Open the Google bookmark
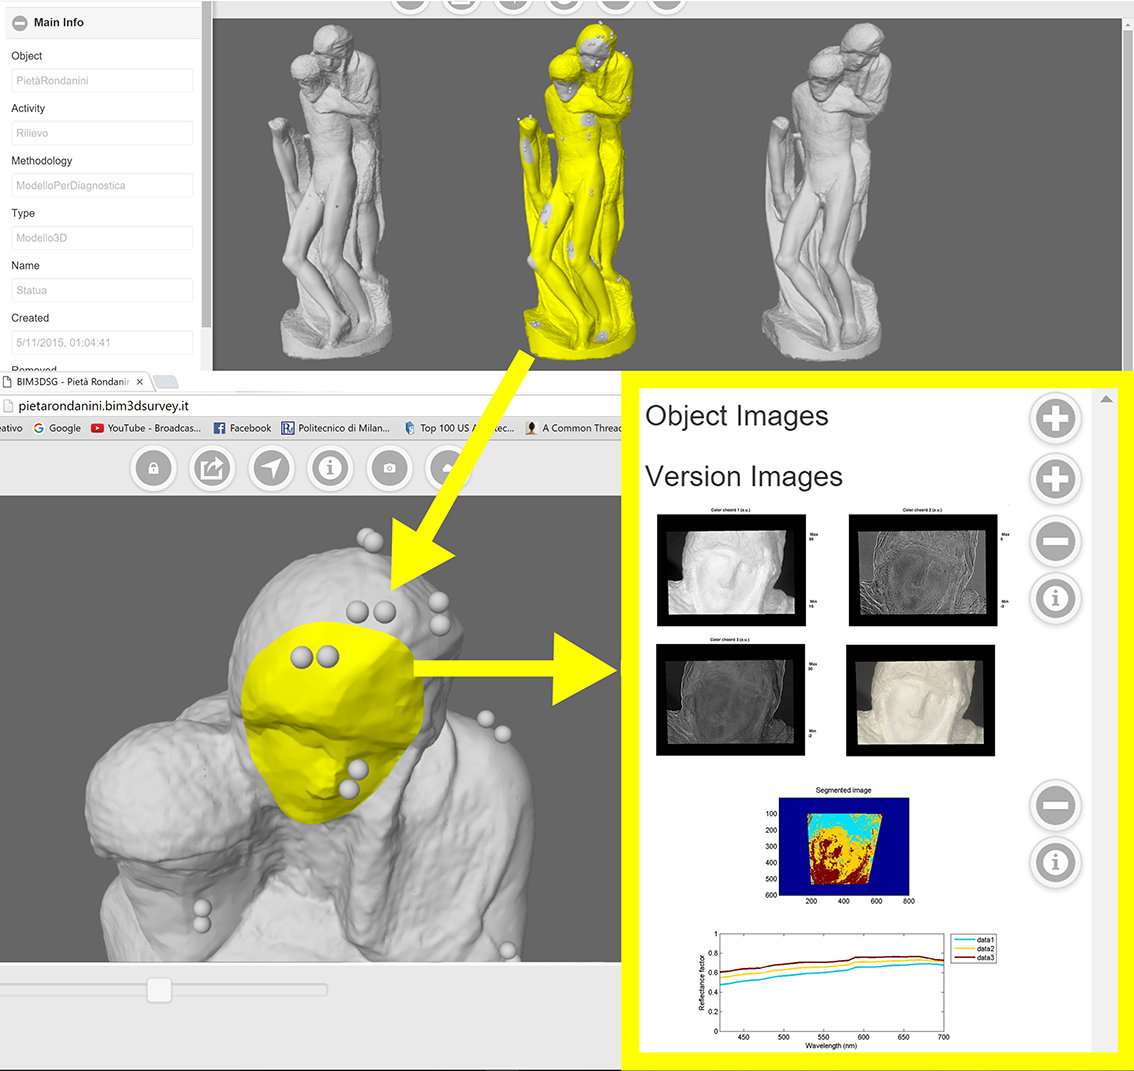1134x1071 pixels. (x=57, y=428)
